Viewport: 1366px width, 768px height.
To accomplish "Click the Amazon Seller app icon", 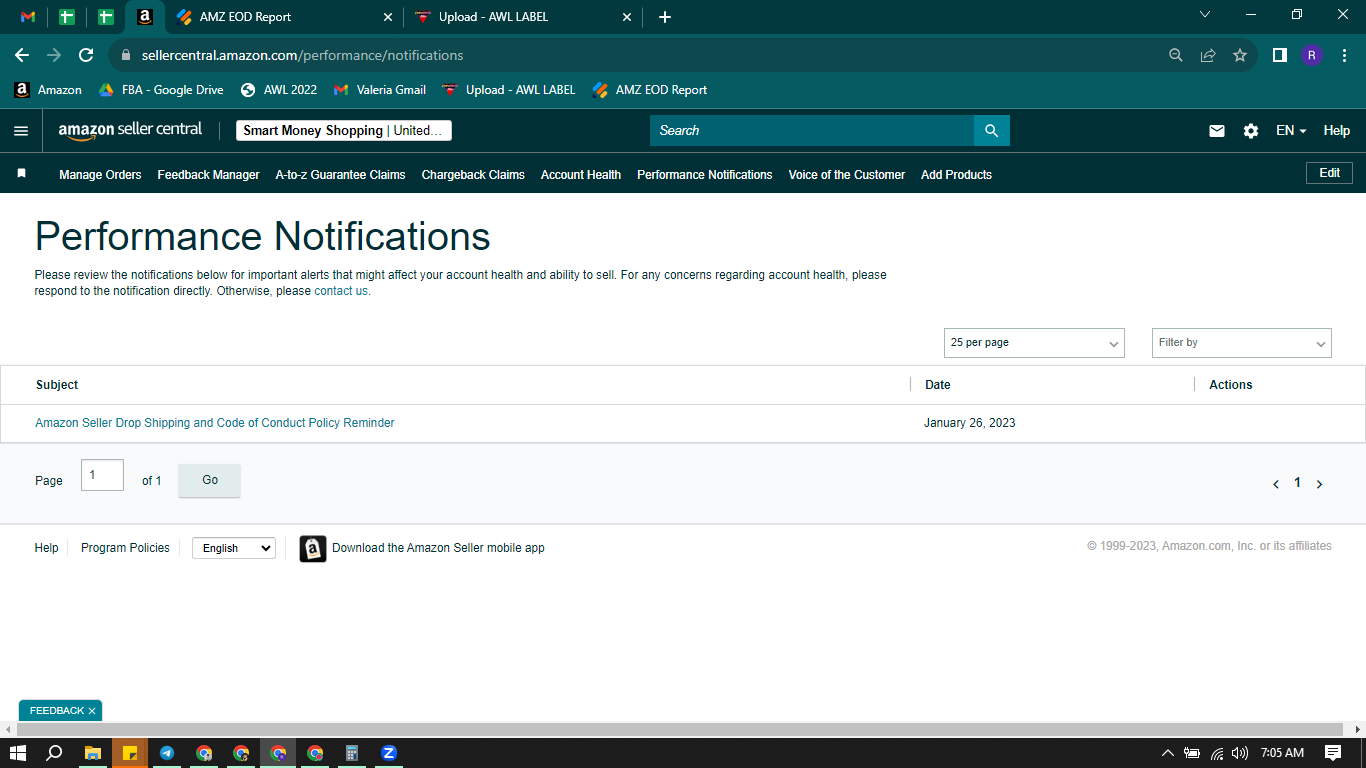I will pos(313,548).
